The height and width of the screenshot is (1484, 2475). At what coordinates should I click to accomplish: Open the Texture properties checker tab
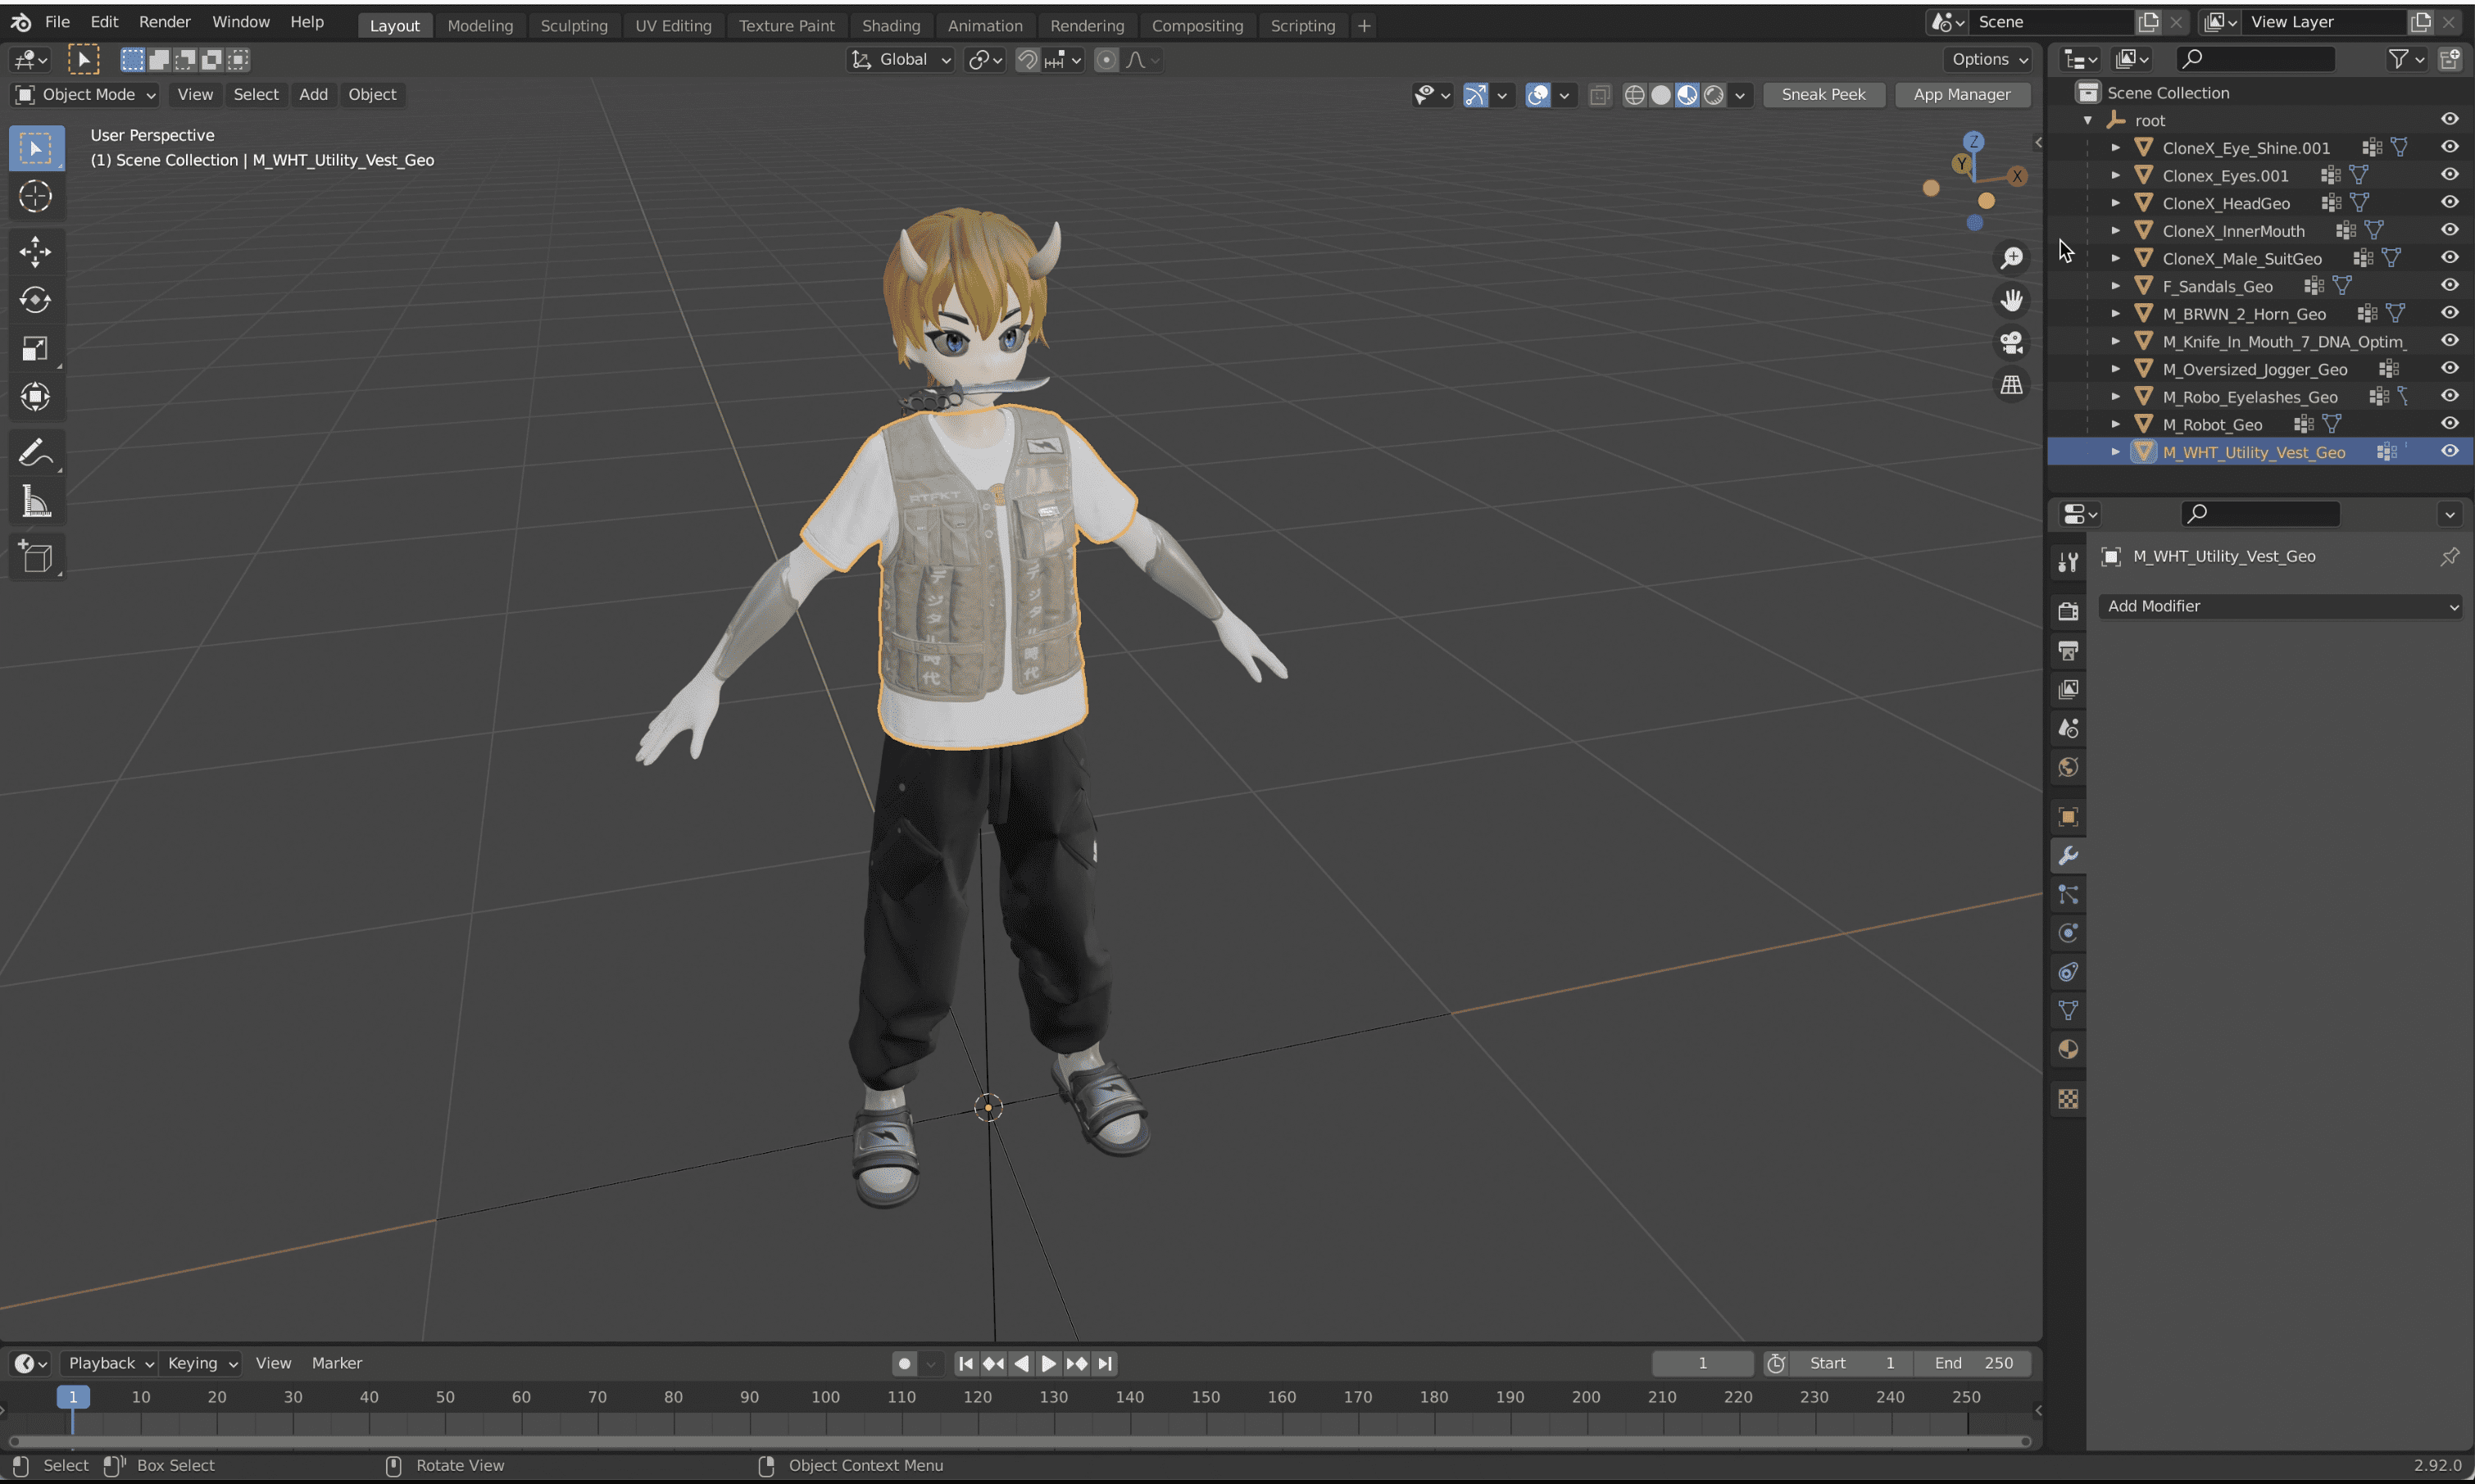[x=2068, y=1099]
